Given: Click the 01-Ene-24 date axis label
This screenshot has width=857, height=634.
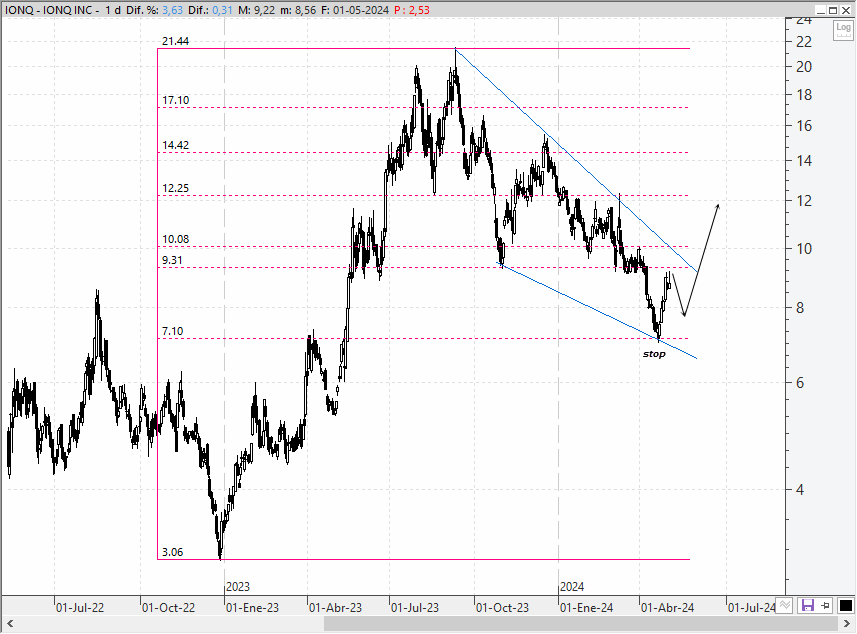Looking at the screenshot, I should click(586, 608).
